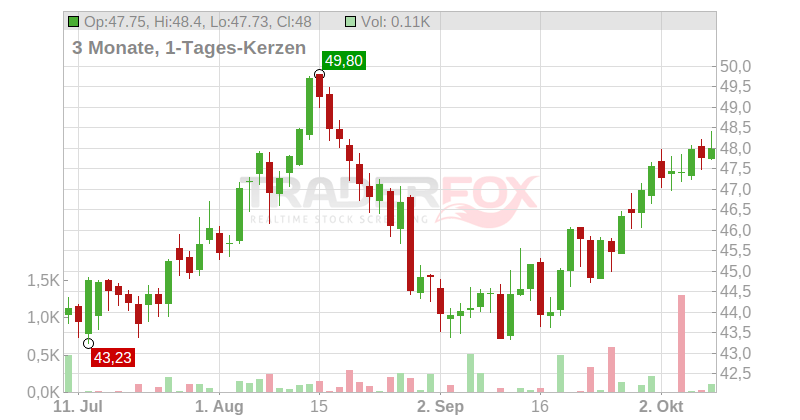Click the '3 Monate, 1-Tages-Kerzen' chart title
Screen dimensions: 800x420
click(189, 47)
